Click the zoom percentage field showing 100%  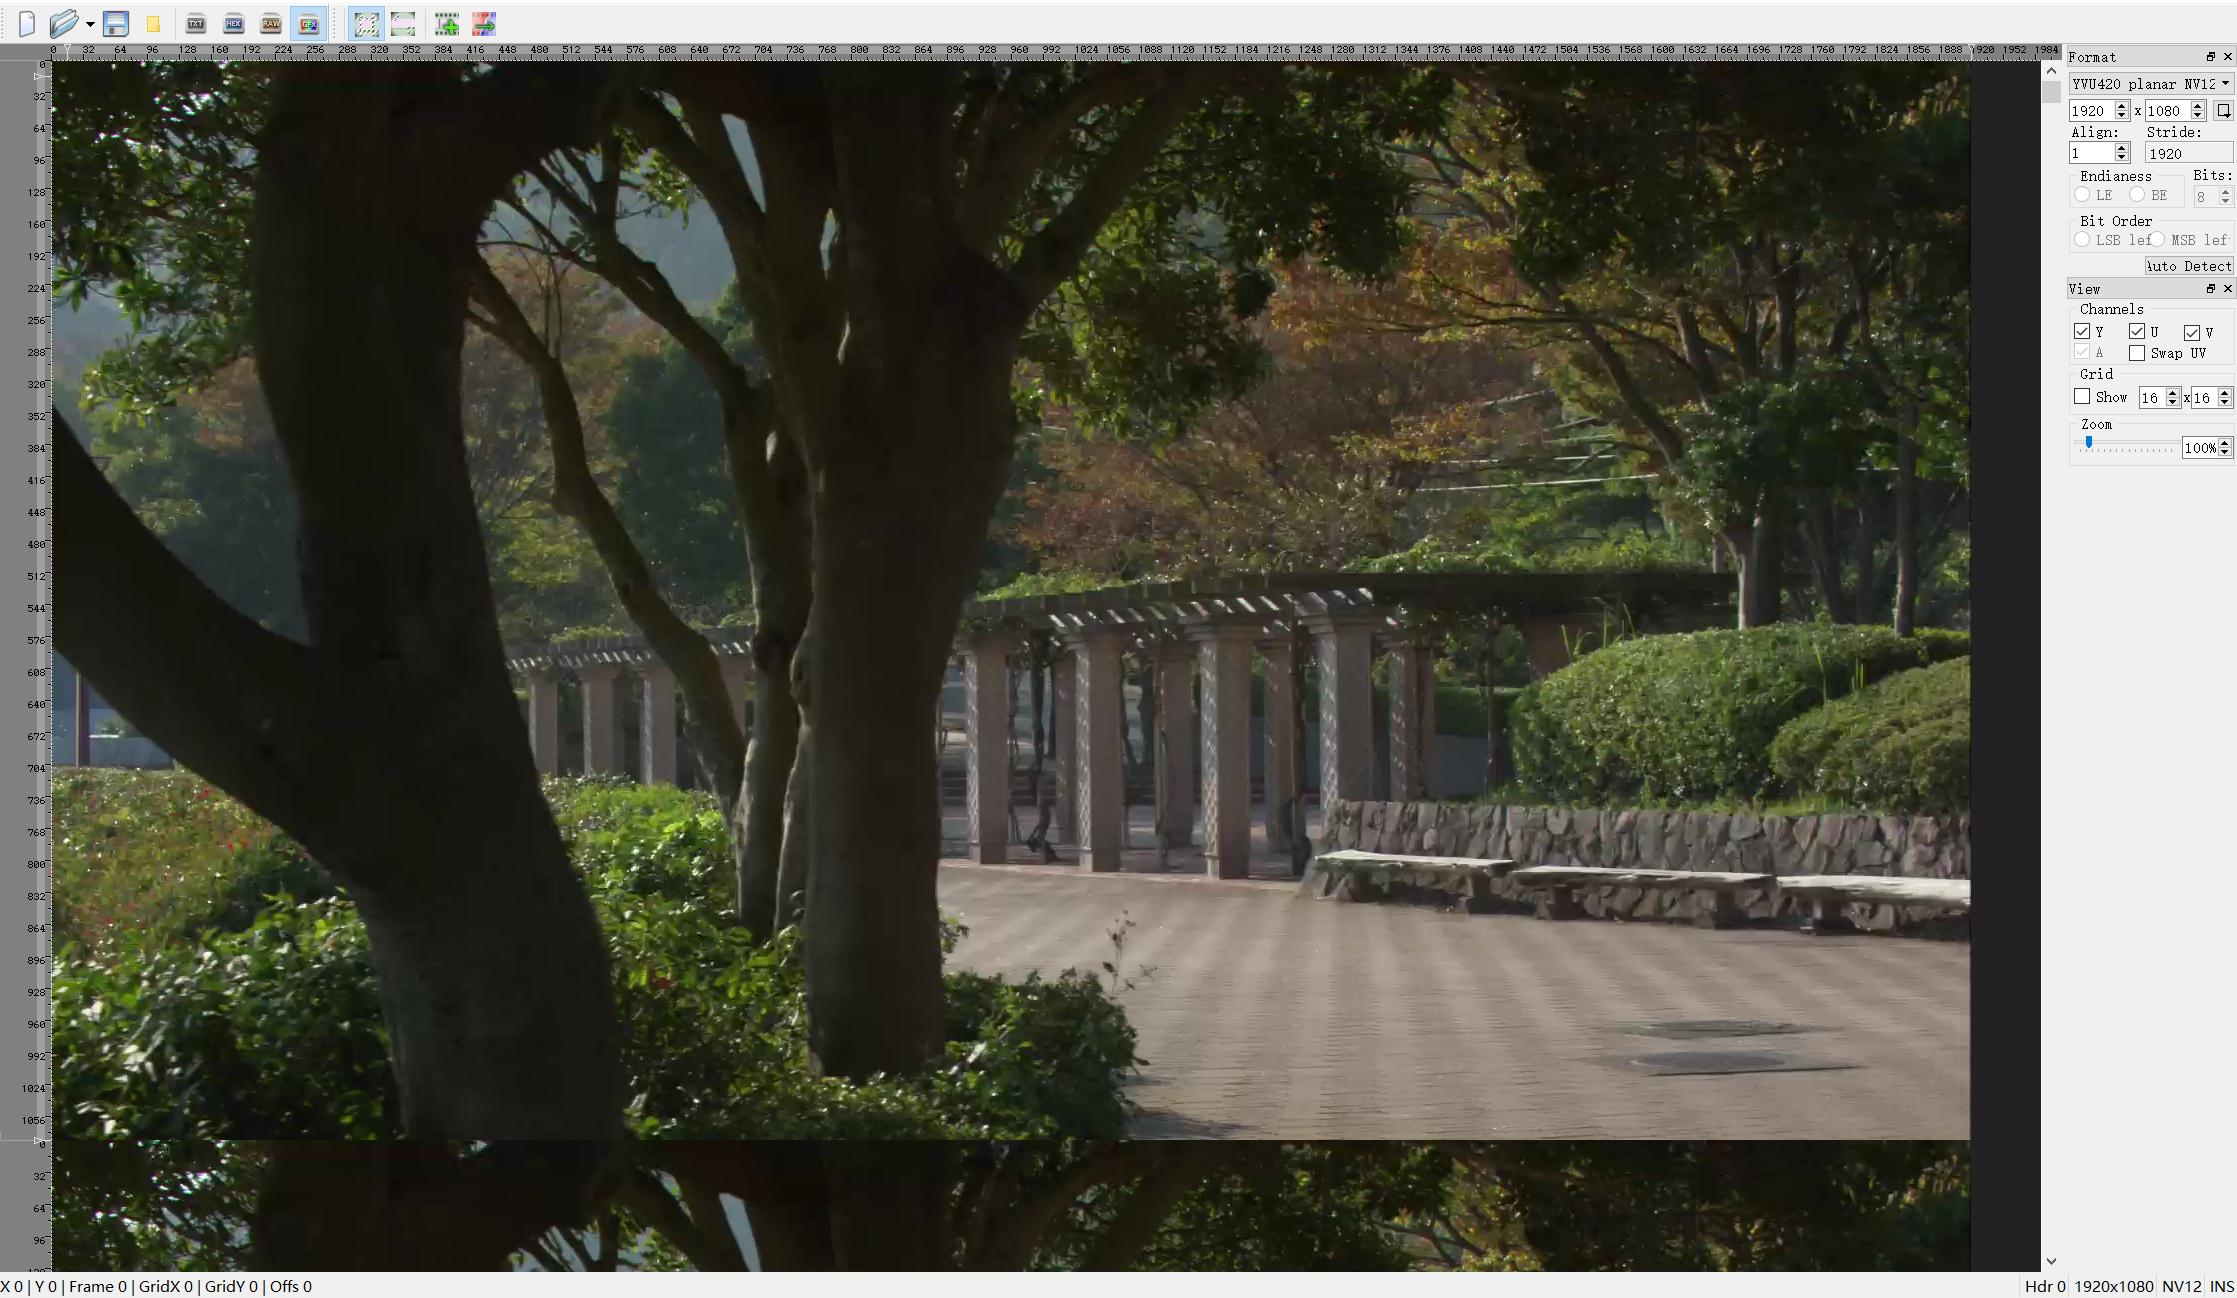coord(2200,448)
